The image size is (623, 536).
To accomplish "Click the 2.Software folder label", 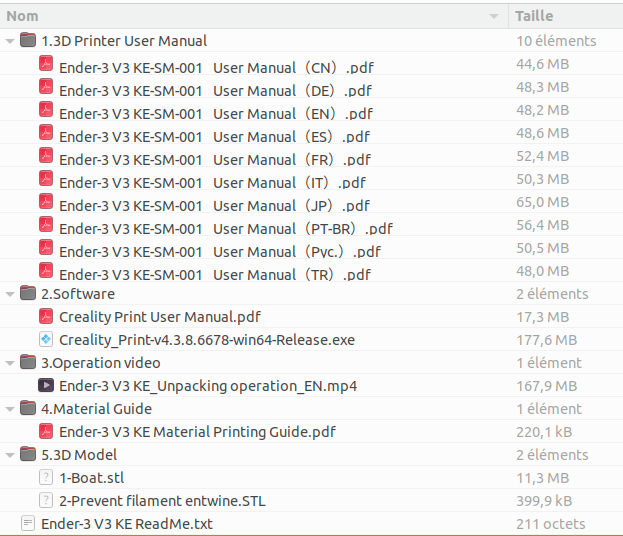I will 78,294.
